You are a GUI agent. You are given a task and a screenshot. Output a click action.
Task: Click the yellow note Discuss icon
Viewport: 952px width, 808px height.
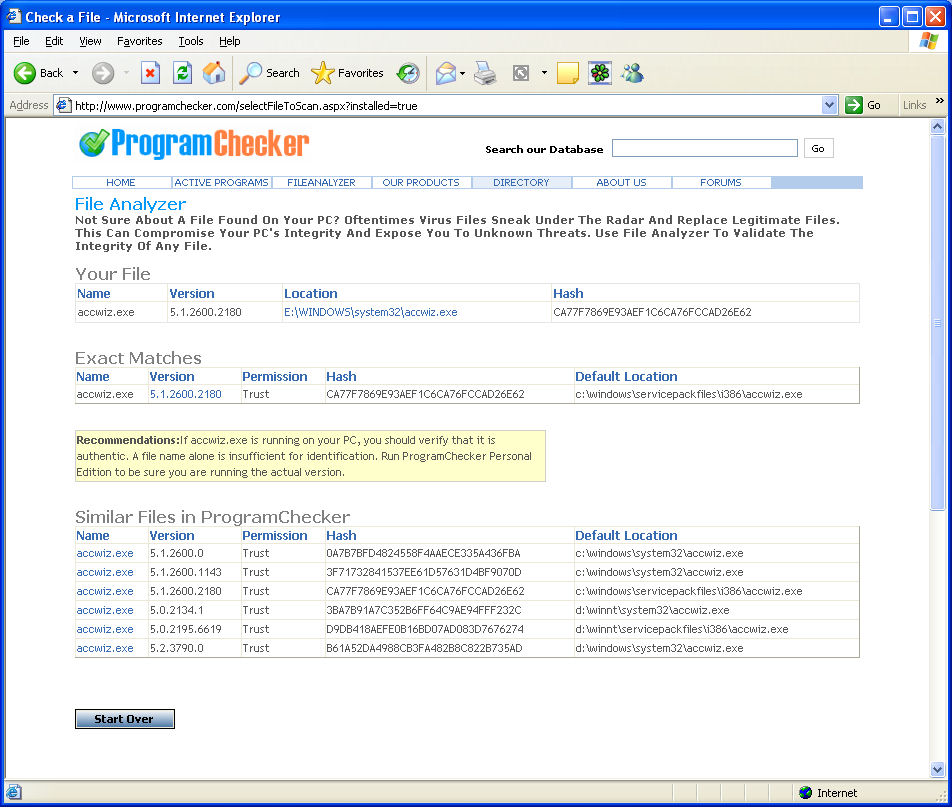point(568,73)
